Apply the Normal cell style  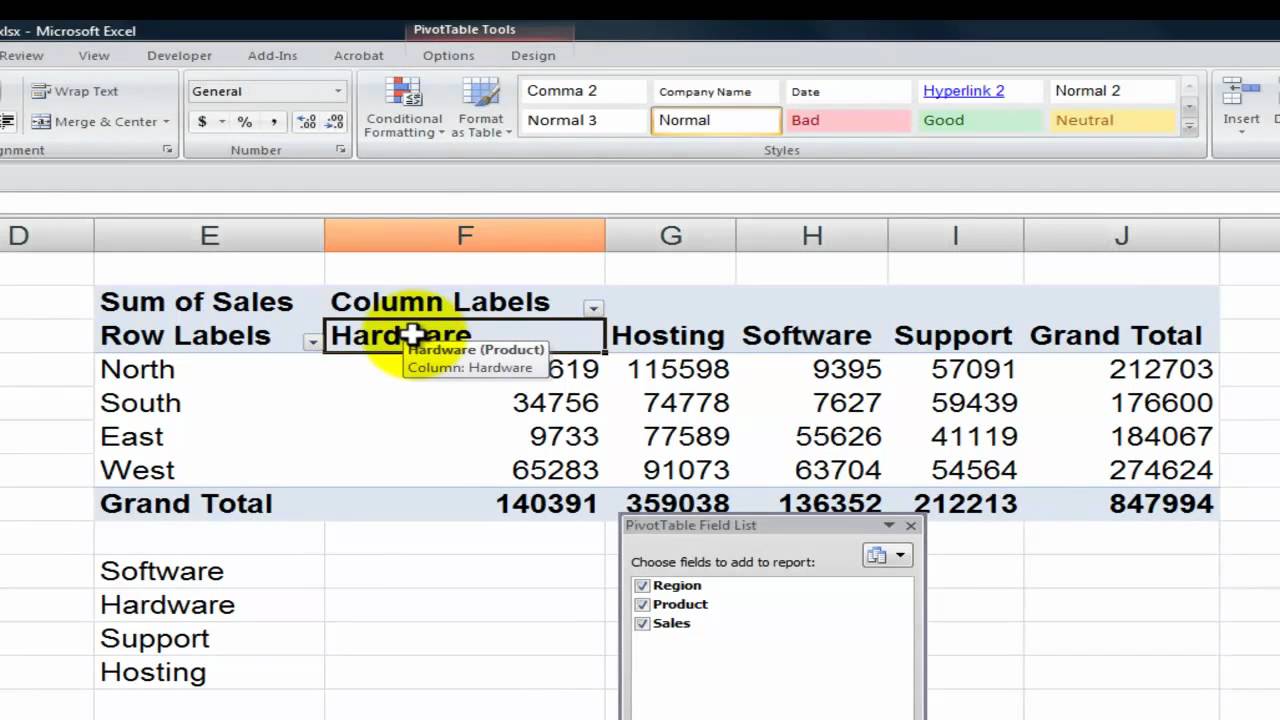pos(715,120)
